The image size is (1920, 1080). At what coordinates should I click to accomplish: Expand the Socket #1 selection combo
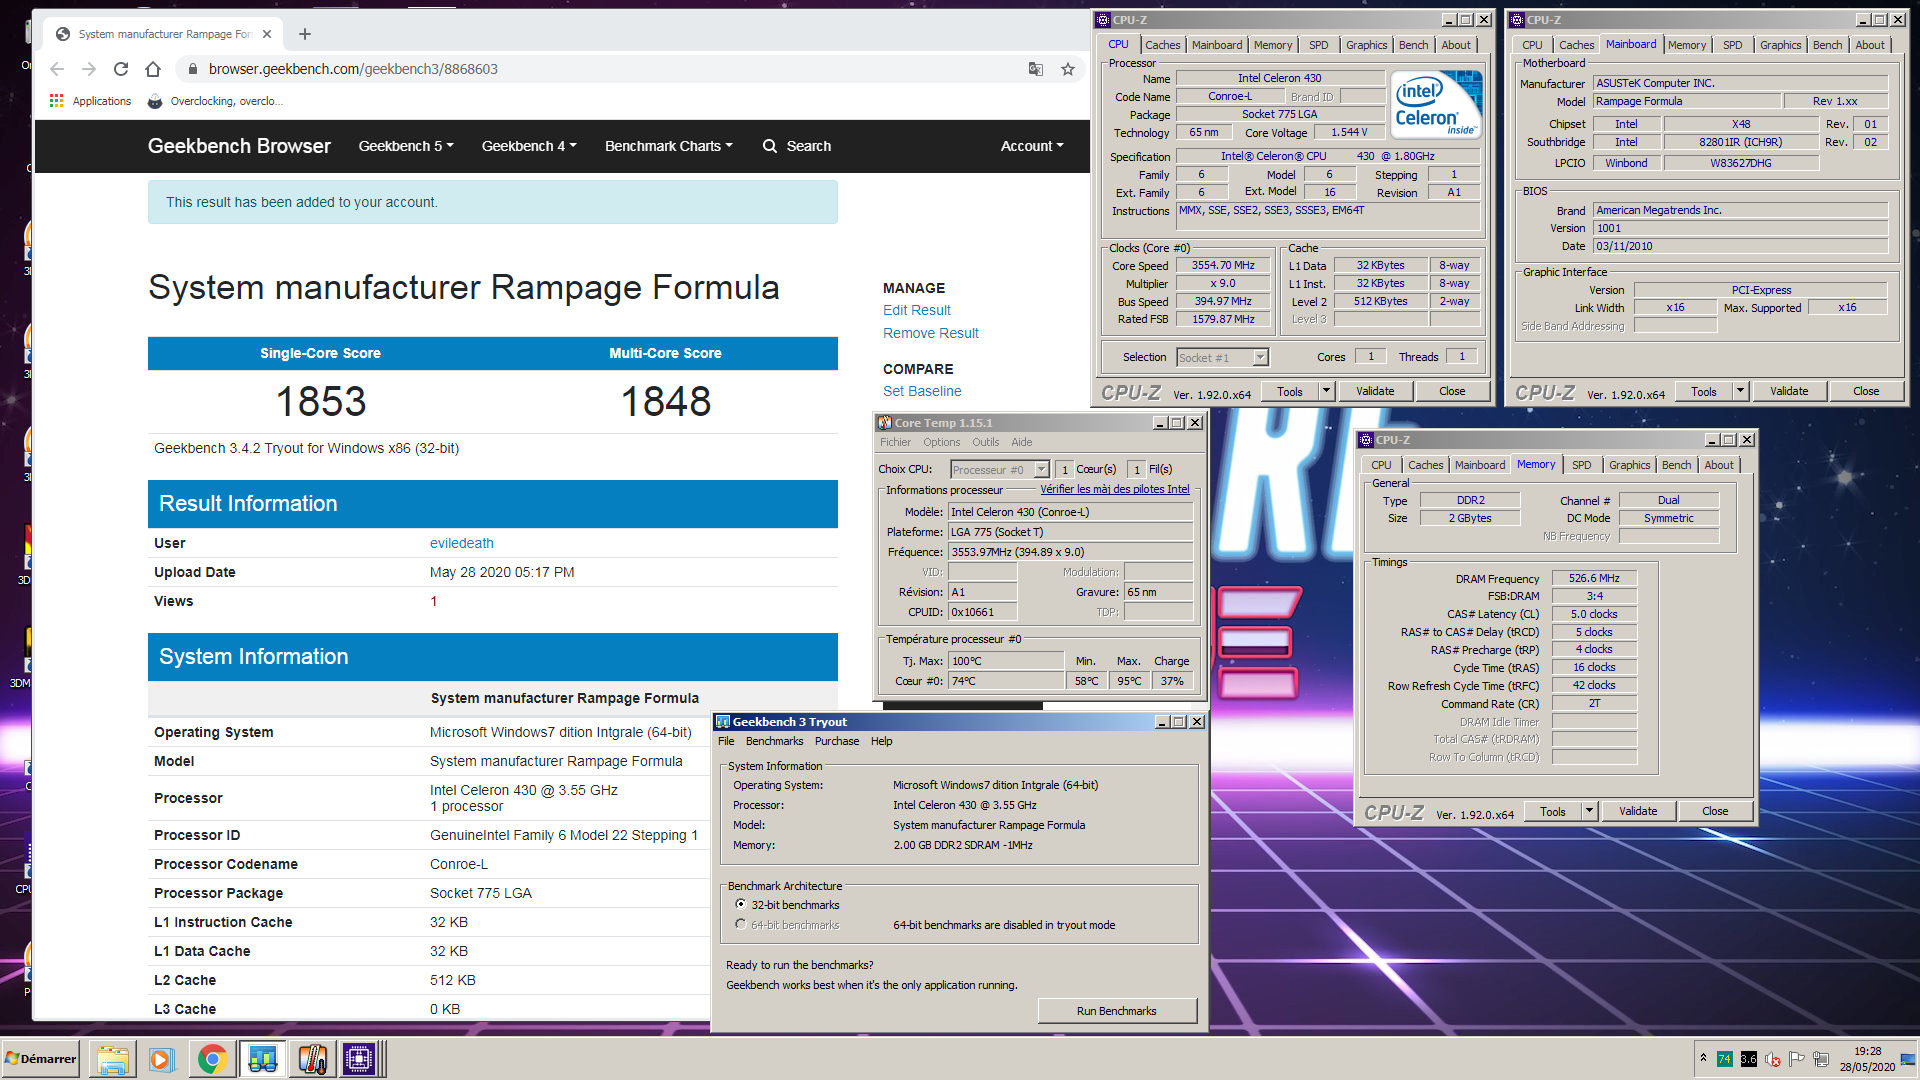click(x=1260, y=357)
